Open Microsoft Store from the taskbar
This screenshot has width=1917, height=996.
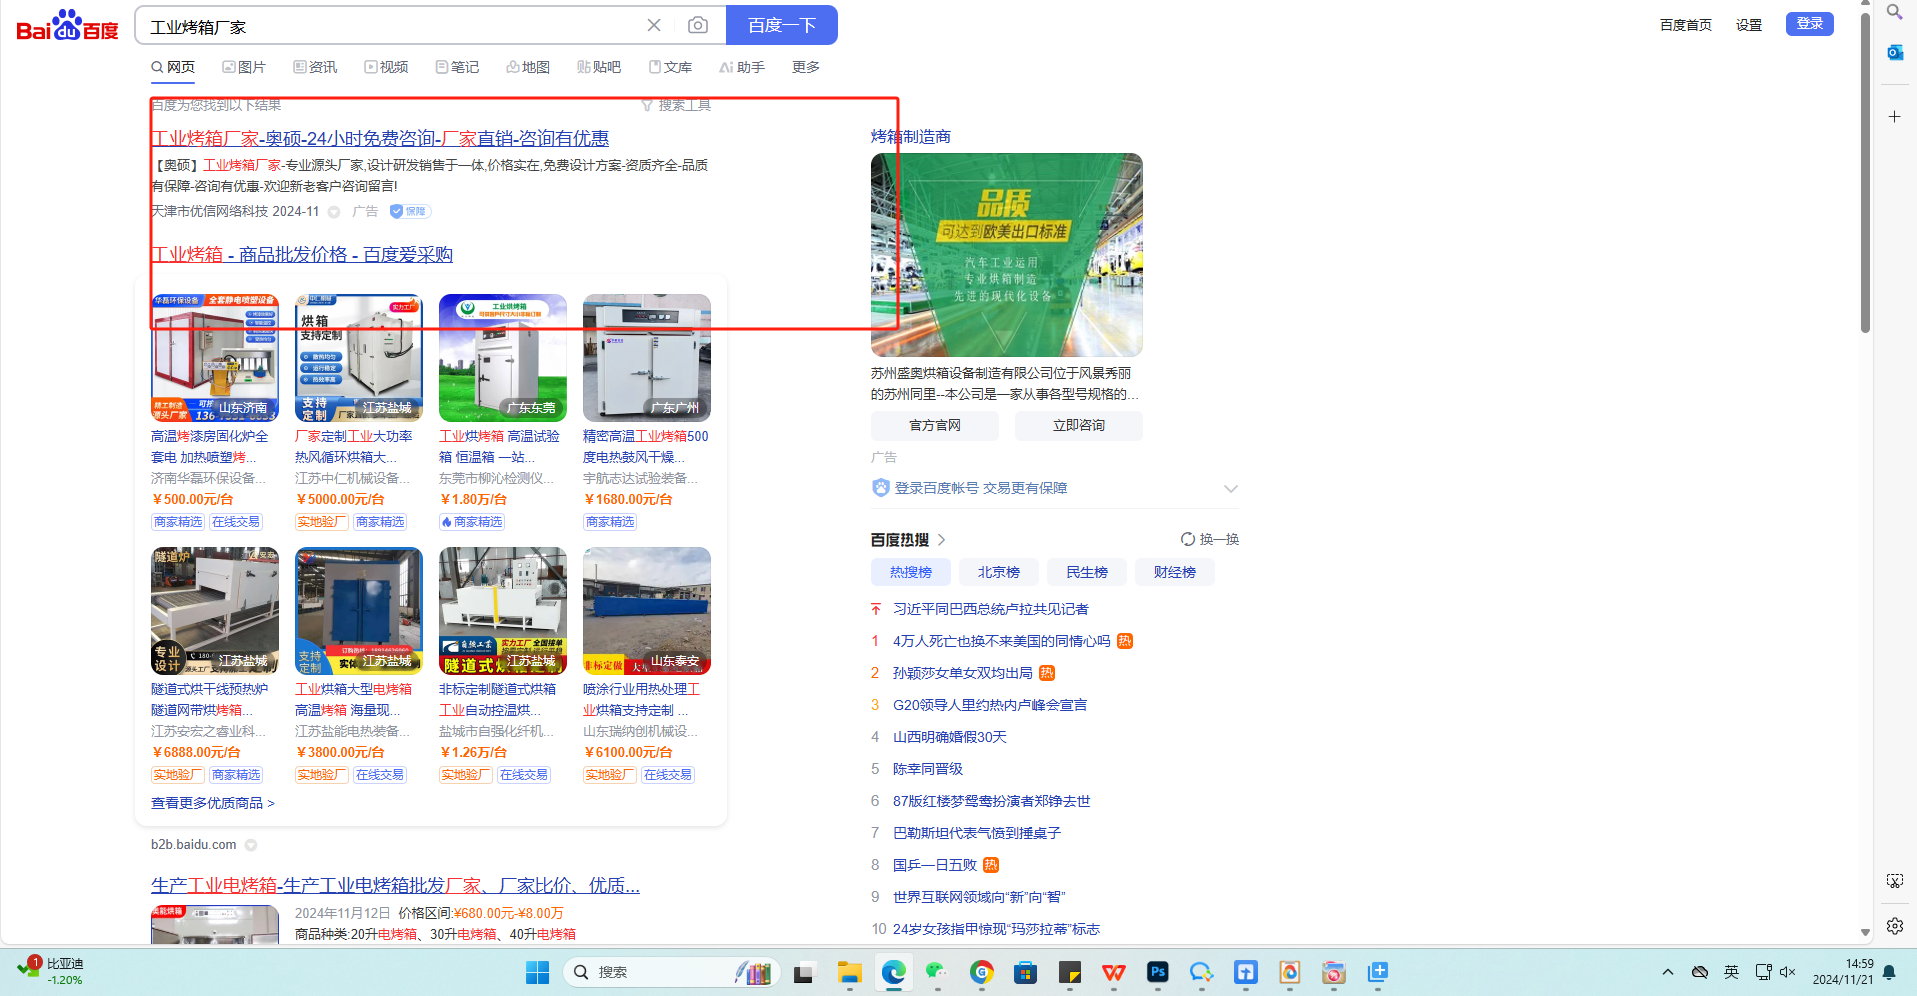click(1025, 972)
